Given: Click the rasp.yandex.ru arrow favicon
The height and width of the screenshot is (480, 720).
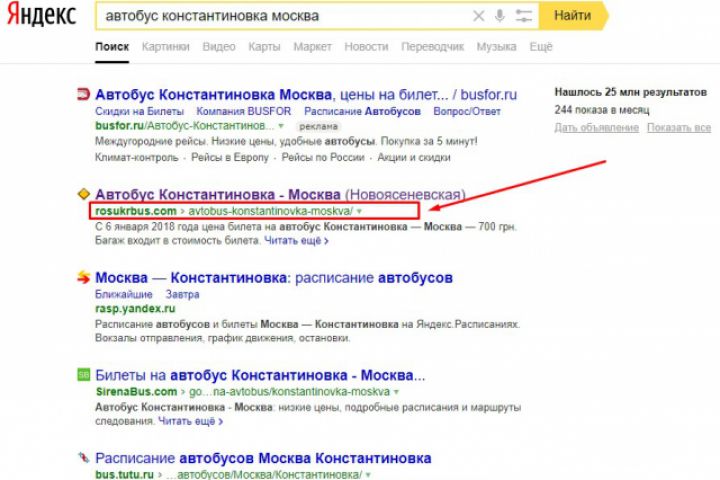Looking at the screenshot, I should tap(83, 277).
